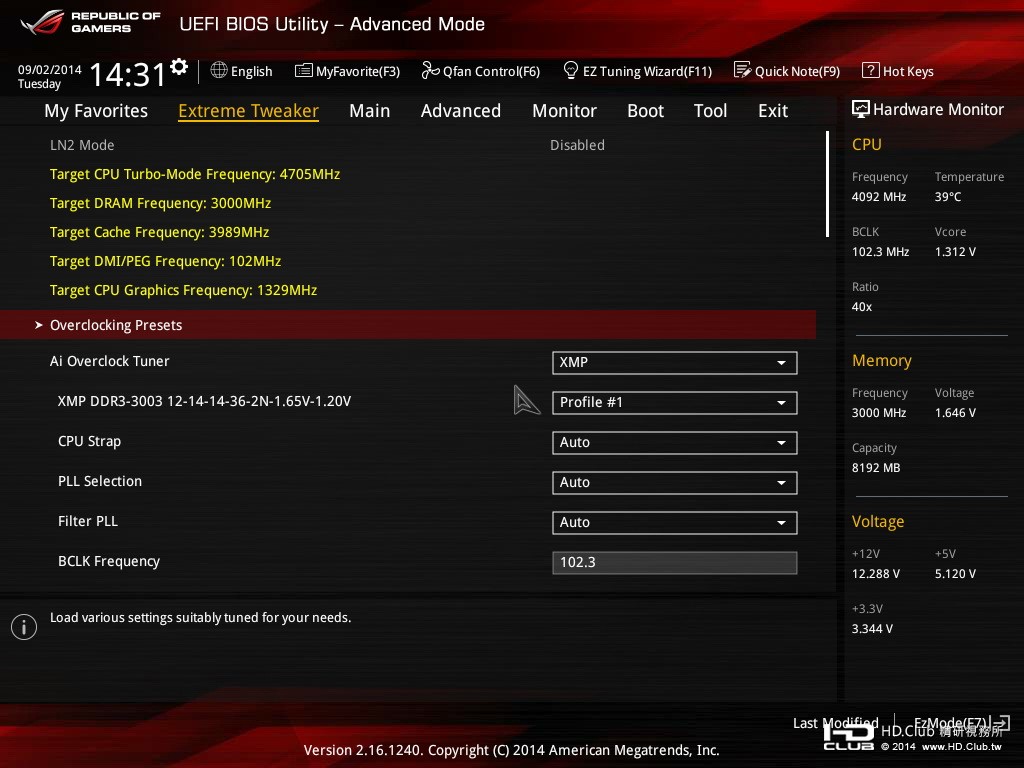Click the CPU Strap label

(x=89, y=441)
